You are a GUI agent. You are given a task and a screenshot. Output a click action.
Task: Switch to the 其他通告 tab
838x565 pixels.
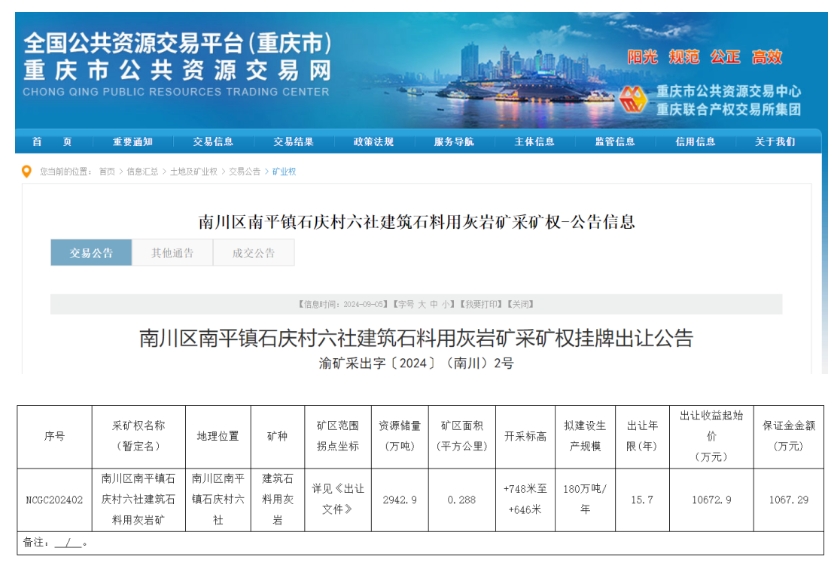pyautogui.click(x=172, y=253)
